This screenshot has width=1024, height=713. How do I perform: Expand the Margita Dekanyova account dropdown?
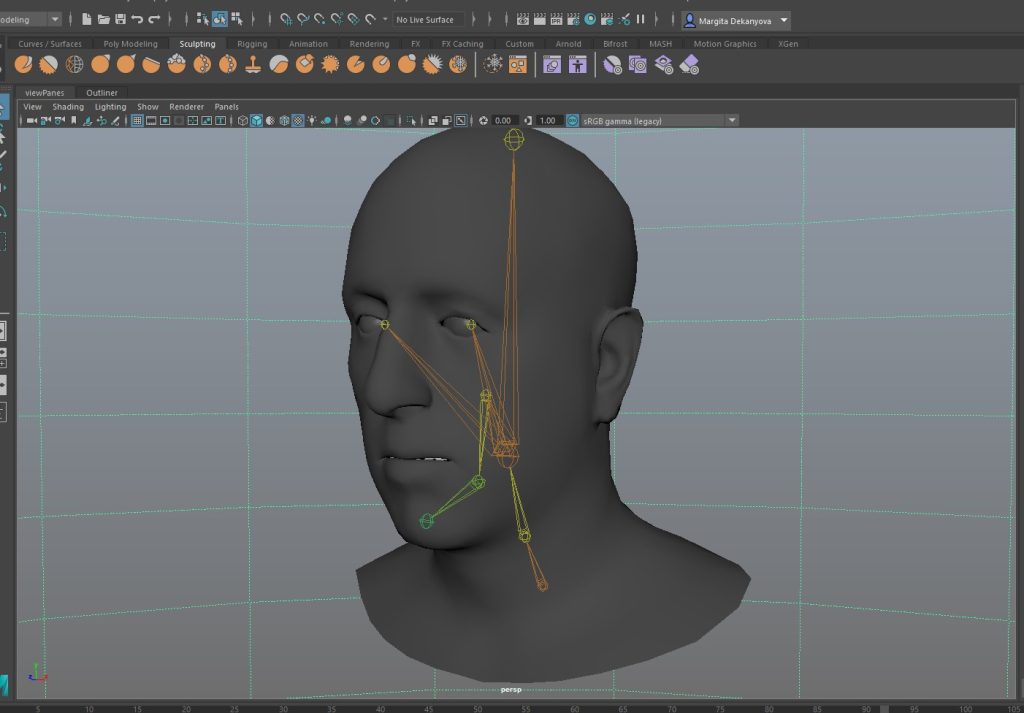784,20
